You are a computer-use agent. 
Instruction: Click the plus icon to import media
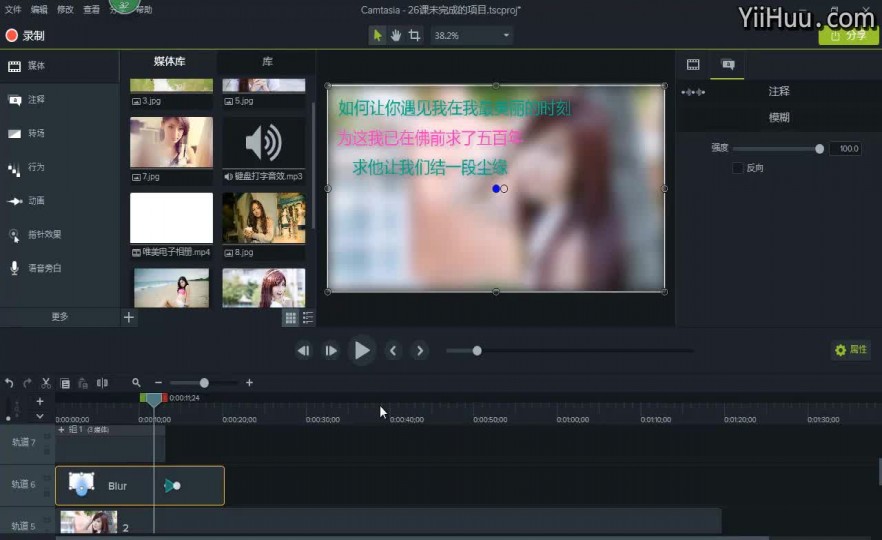(129, 317)
